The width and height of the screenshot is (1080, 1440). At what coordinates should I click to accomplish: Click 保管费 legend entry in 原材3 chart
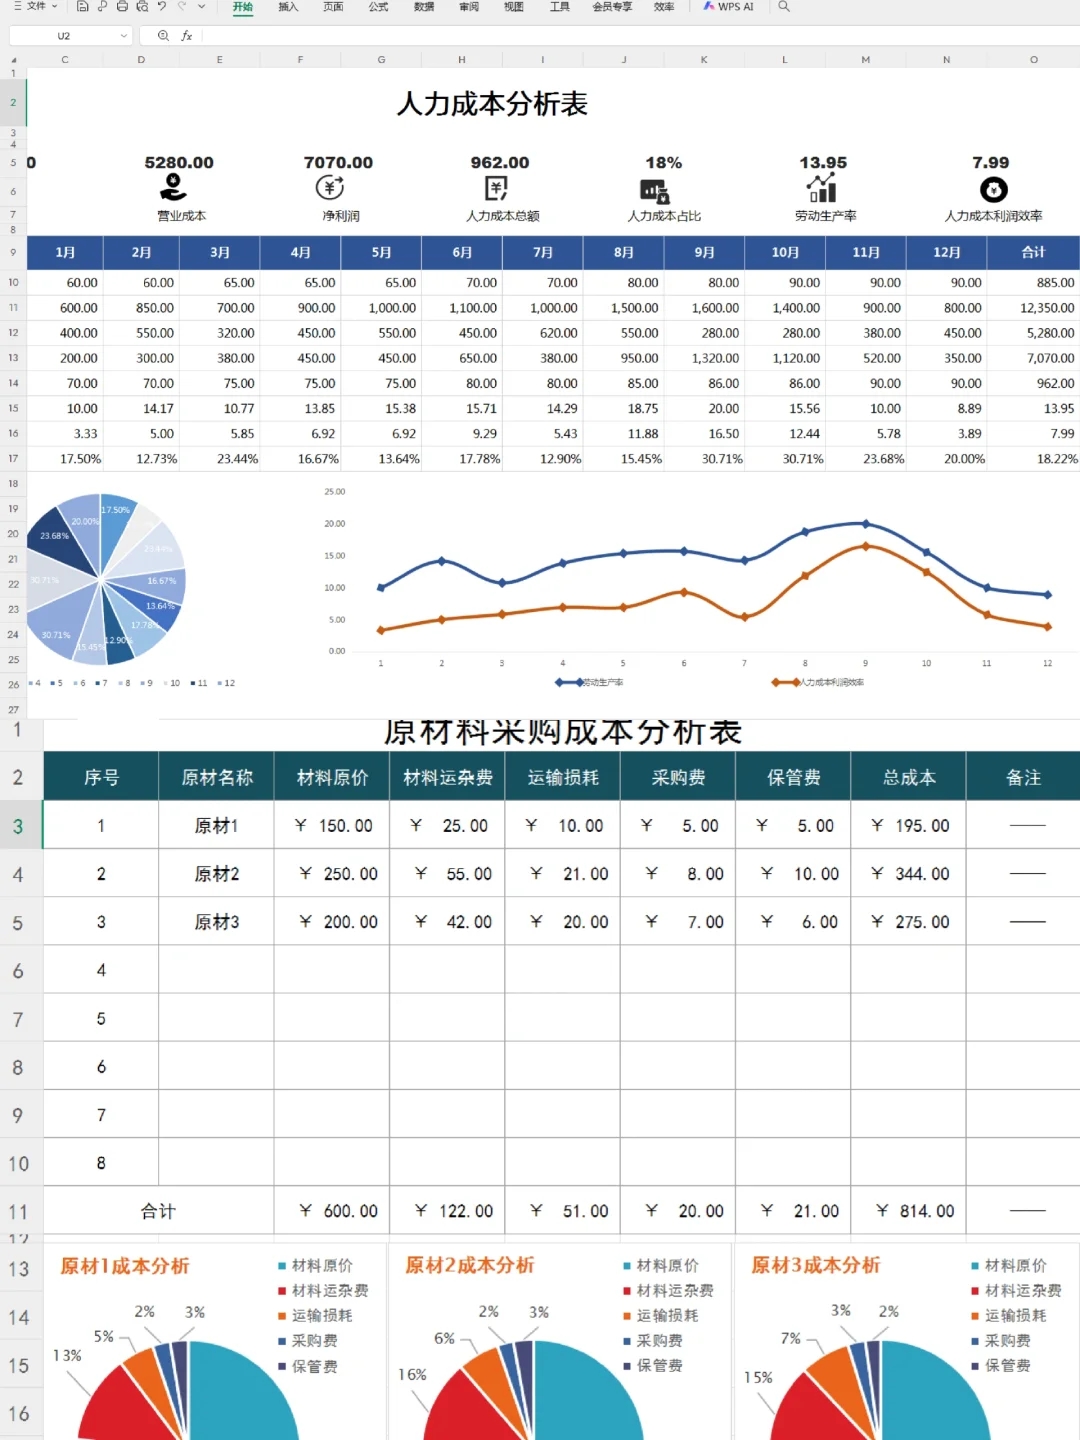(1001, 1365)
